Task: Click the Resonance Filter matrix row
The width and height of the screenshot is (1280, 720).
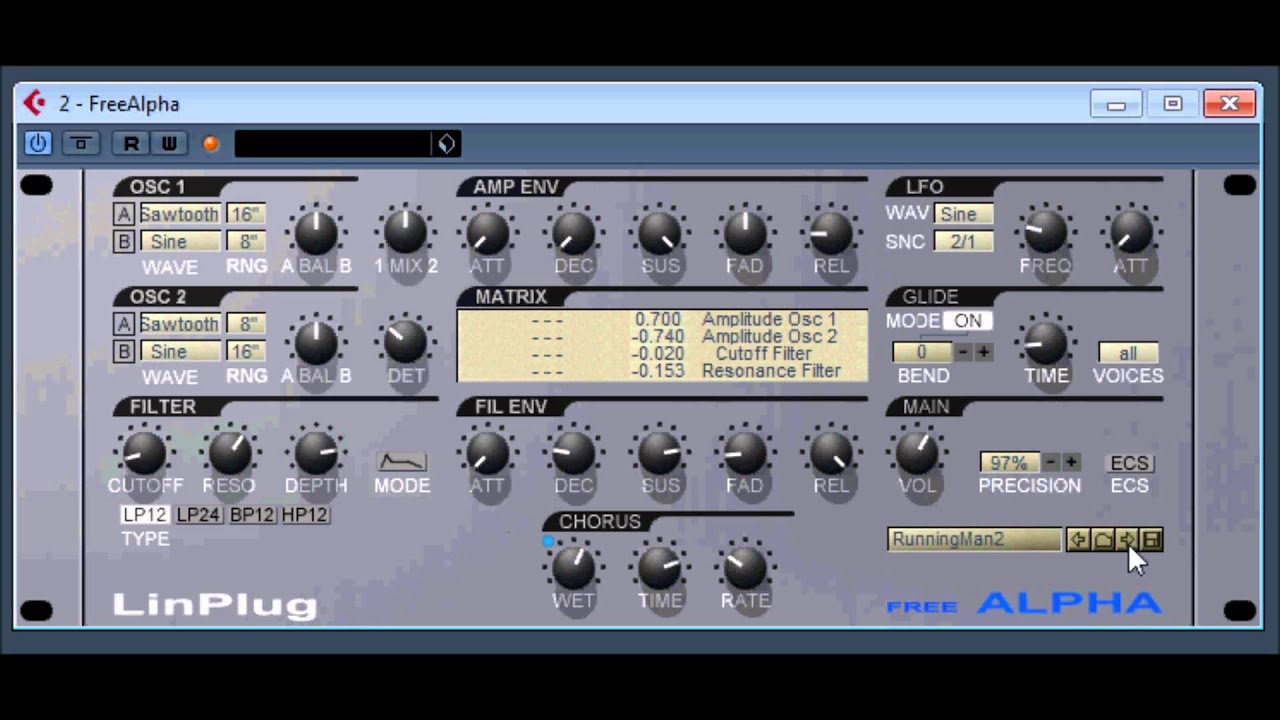Action: pos(662,371)
